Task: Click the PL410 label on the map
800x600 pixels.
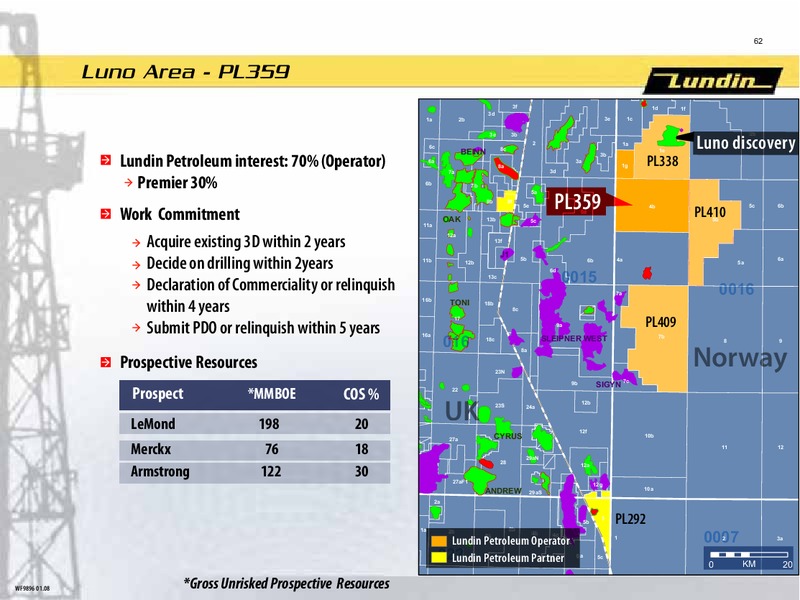Action: point(710,212)
